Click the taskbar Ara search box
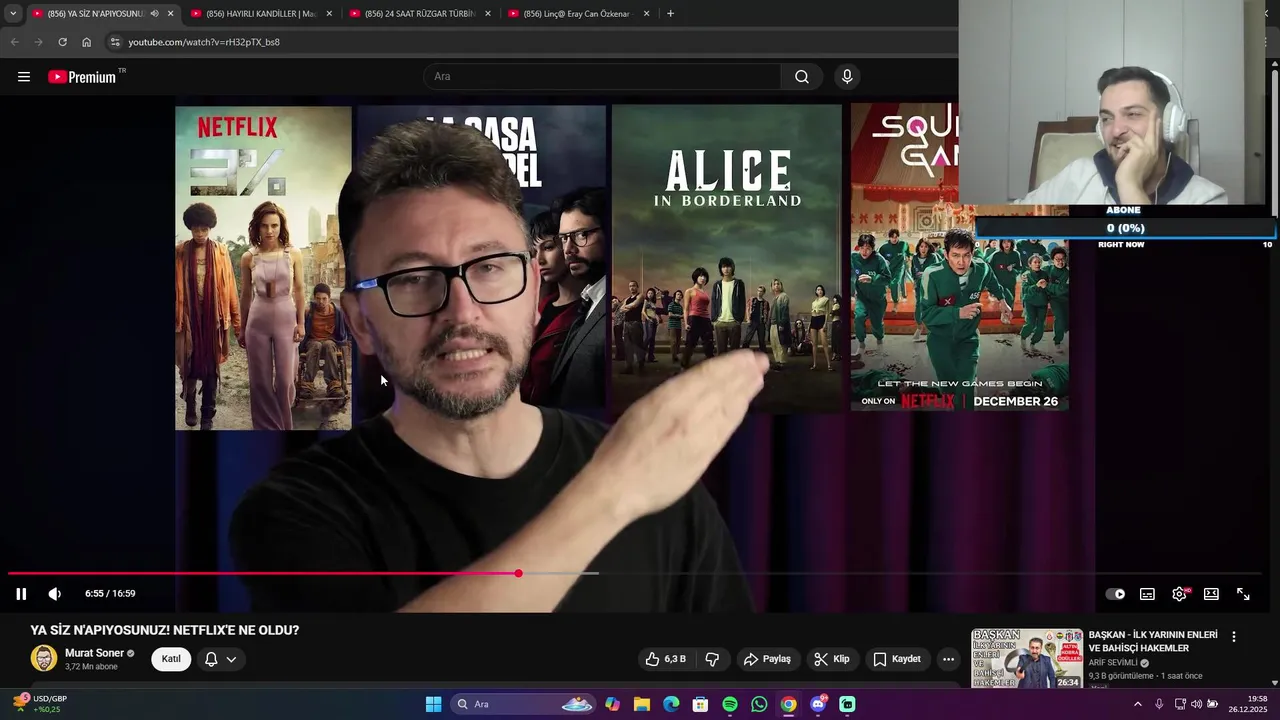 (x=524, y=704)
